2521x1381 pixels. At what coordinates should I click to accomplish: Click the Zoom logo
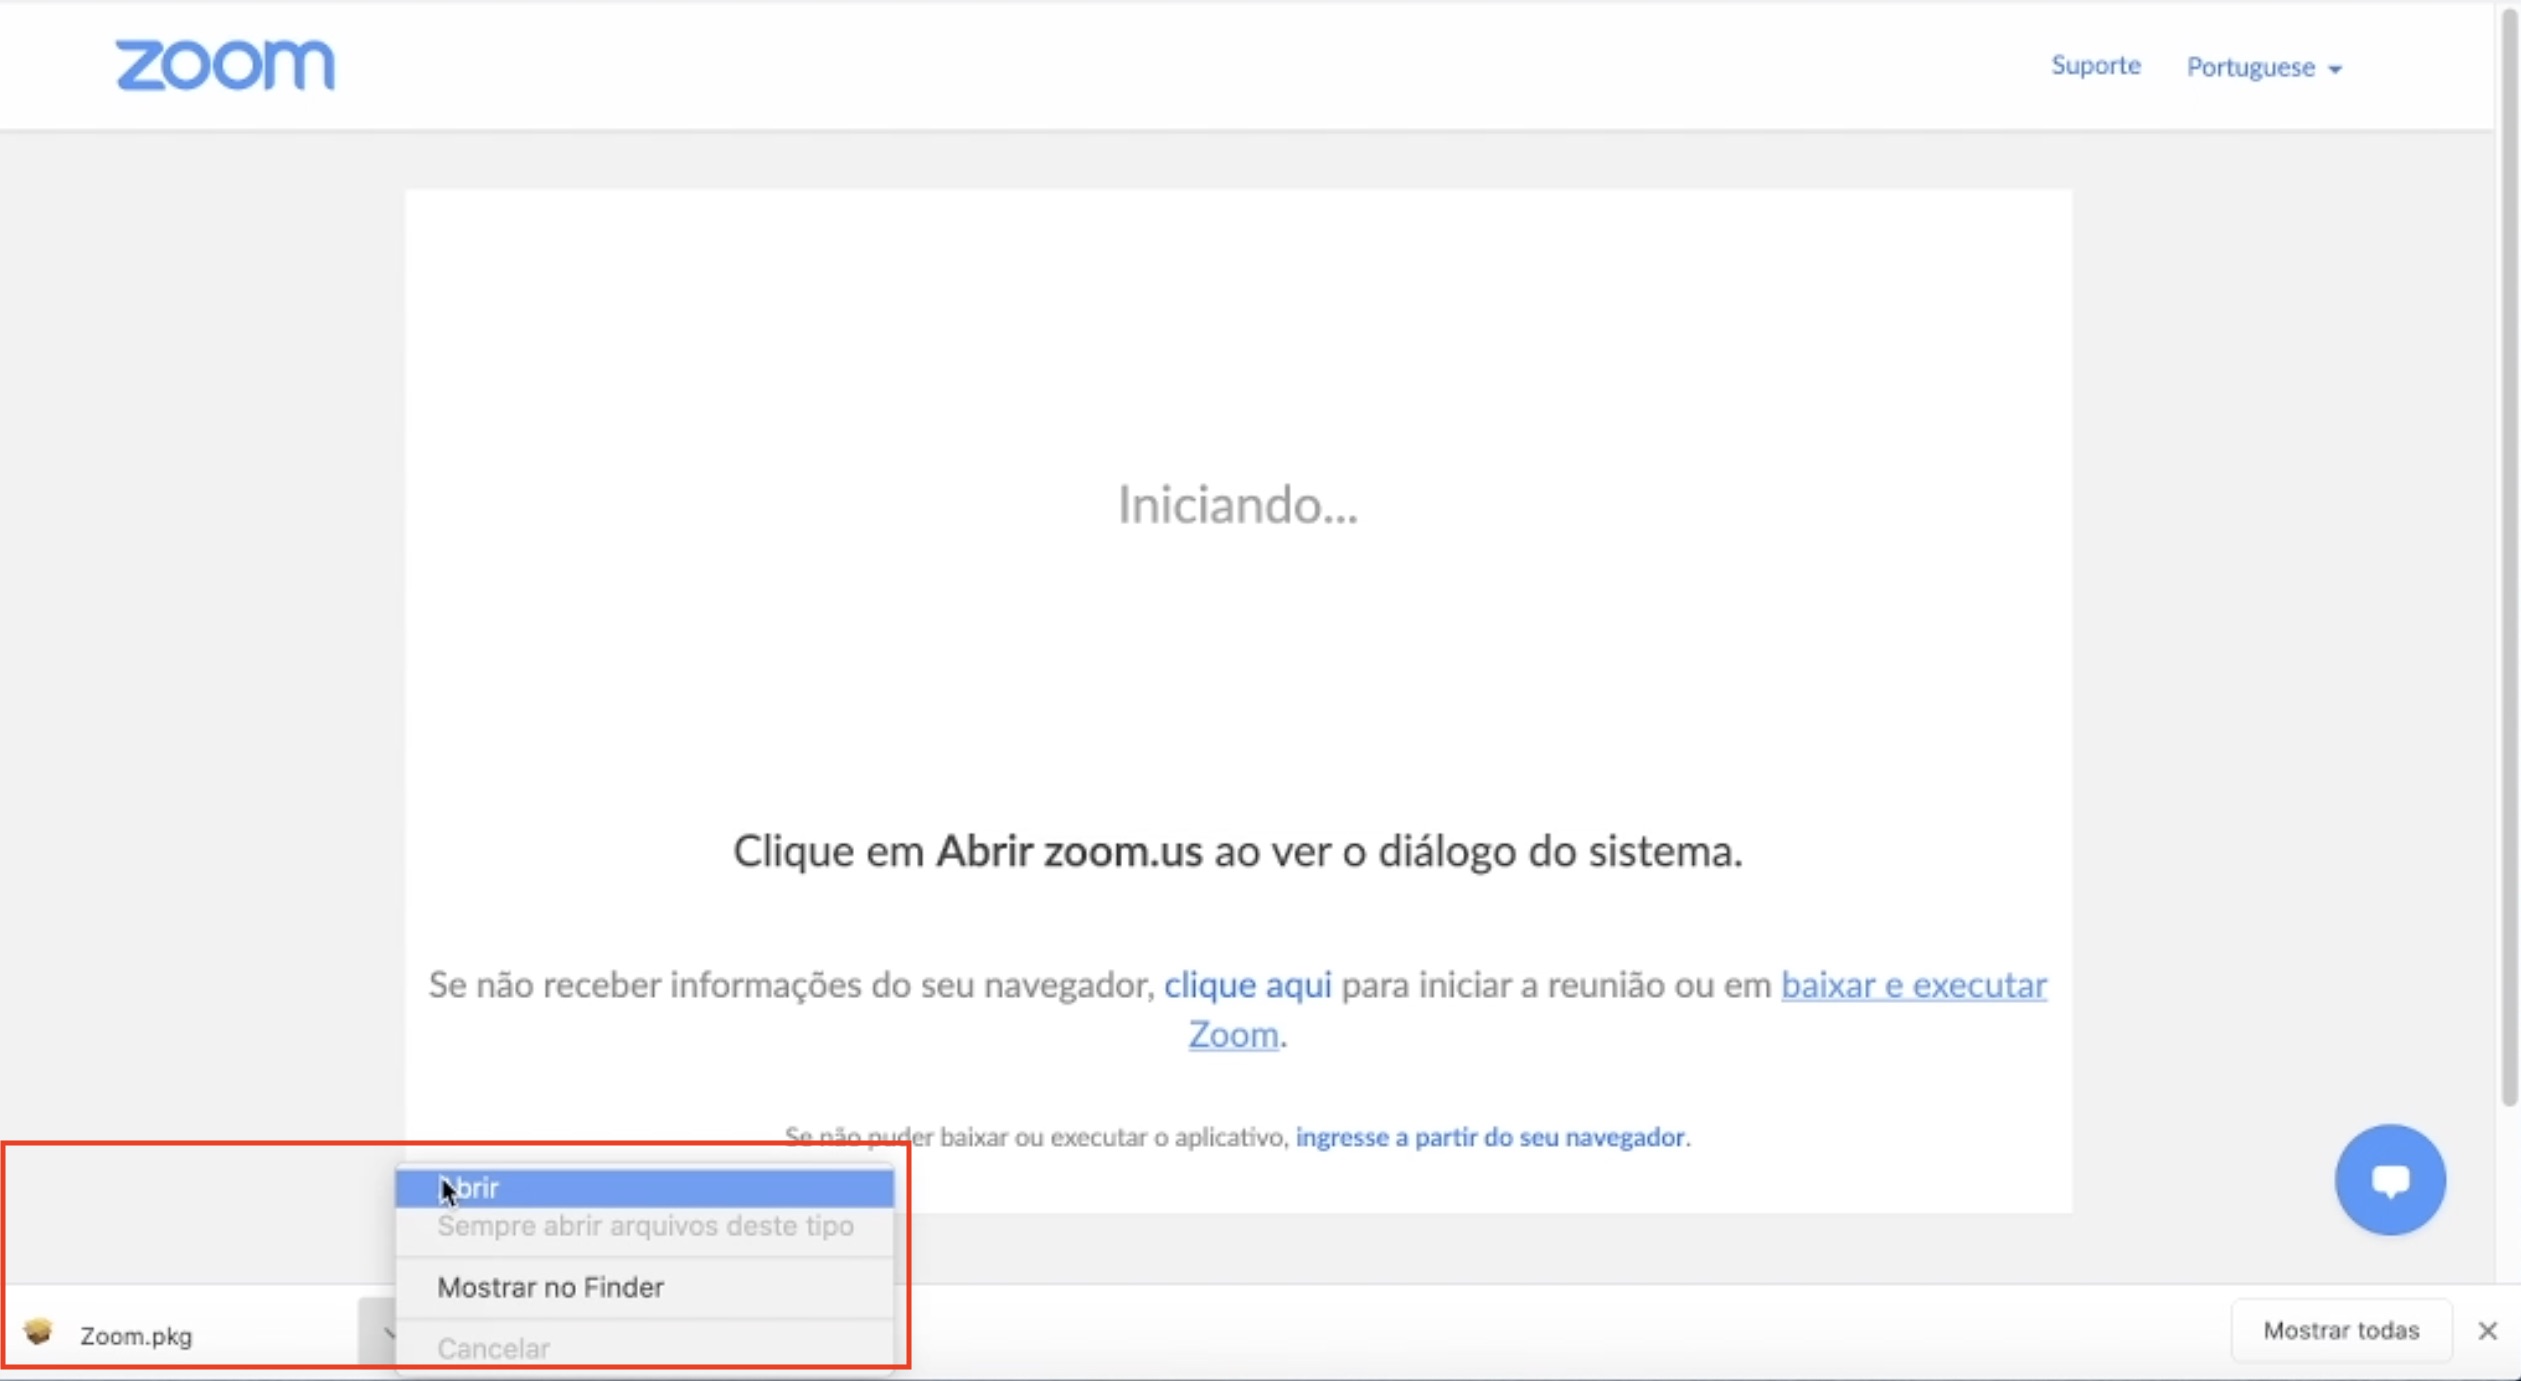225,66
